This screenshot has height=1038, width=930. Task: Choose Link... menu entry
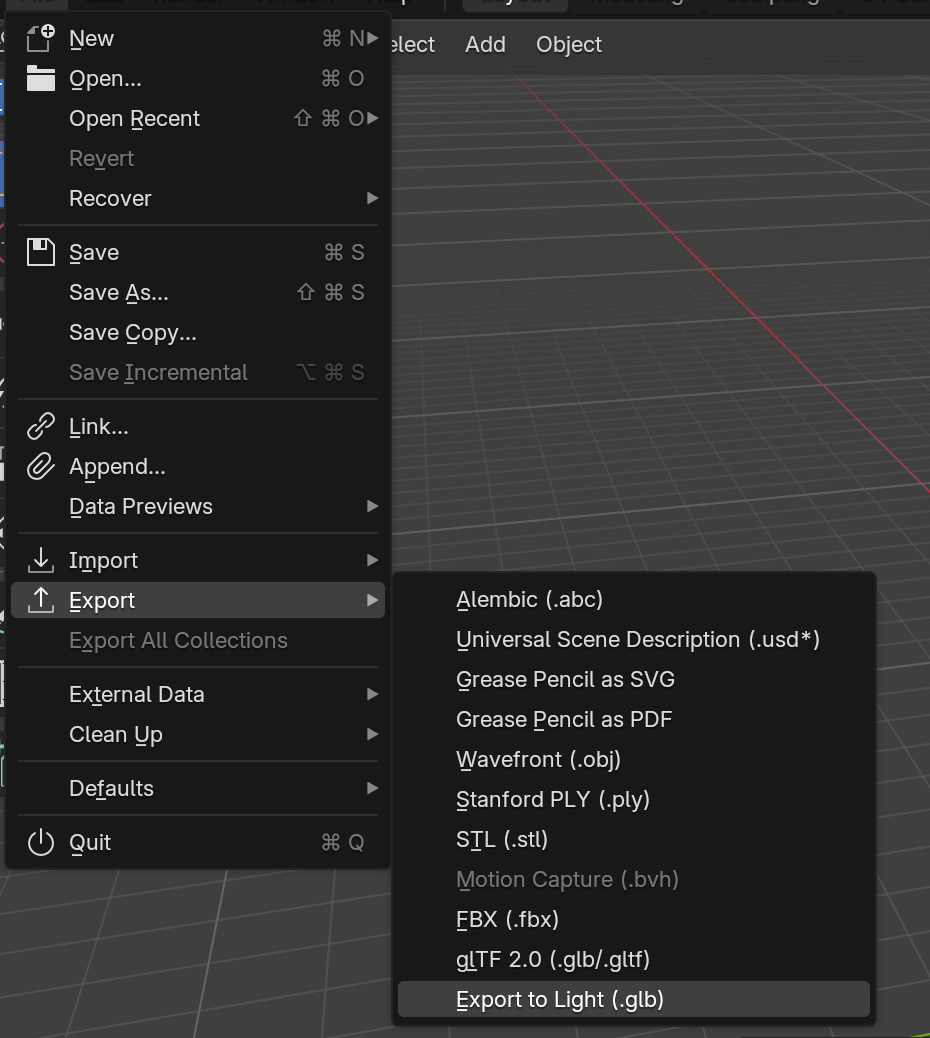[198, 426]
